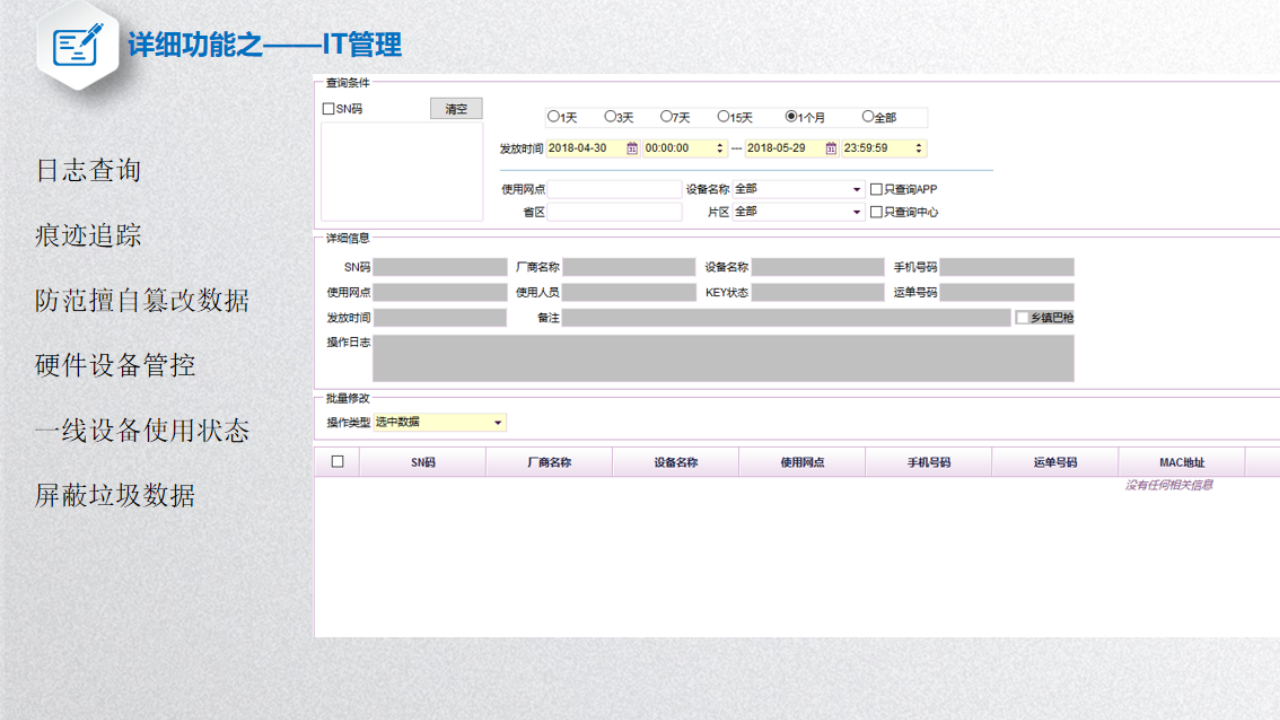1280x720 pixels.
Task: Check the 乡镇巴枪 option
Action: pyautogui.click(x=1022, y=318)
